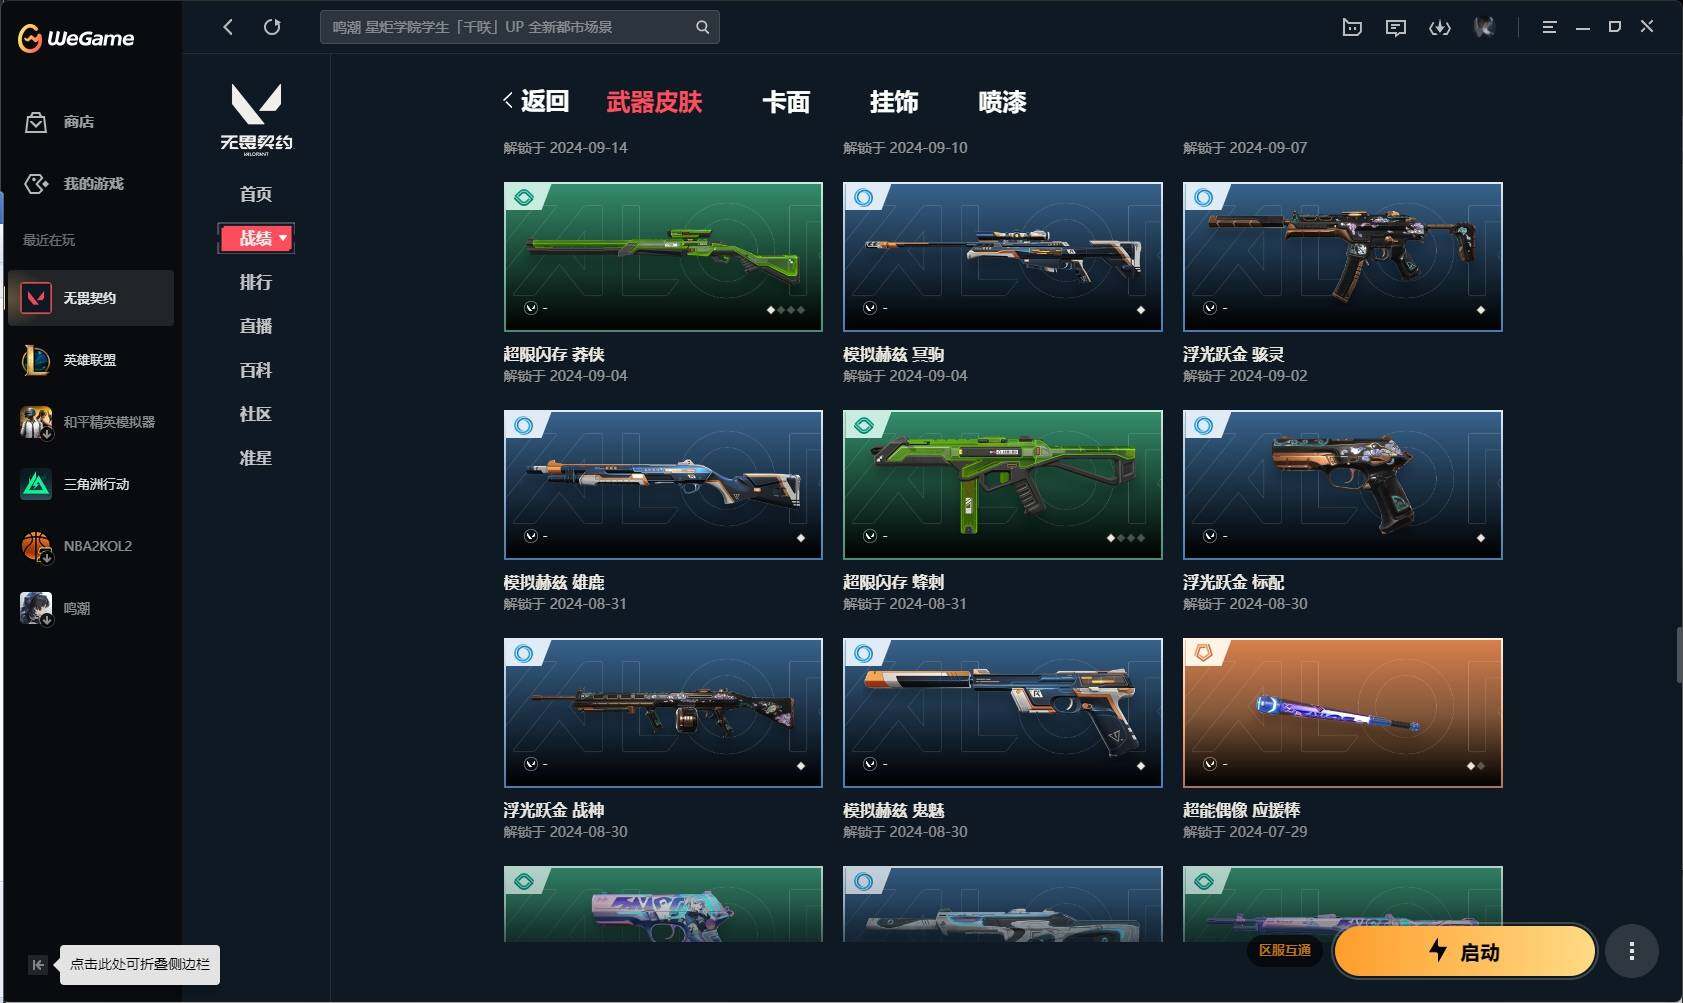Select 英雄联盟 in recent games list
Screen dimensions: 1683x1003
click(91, 360)
